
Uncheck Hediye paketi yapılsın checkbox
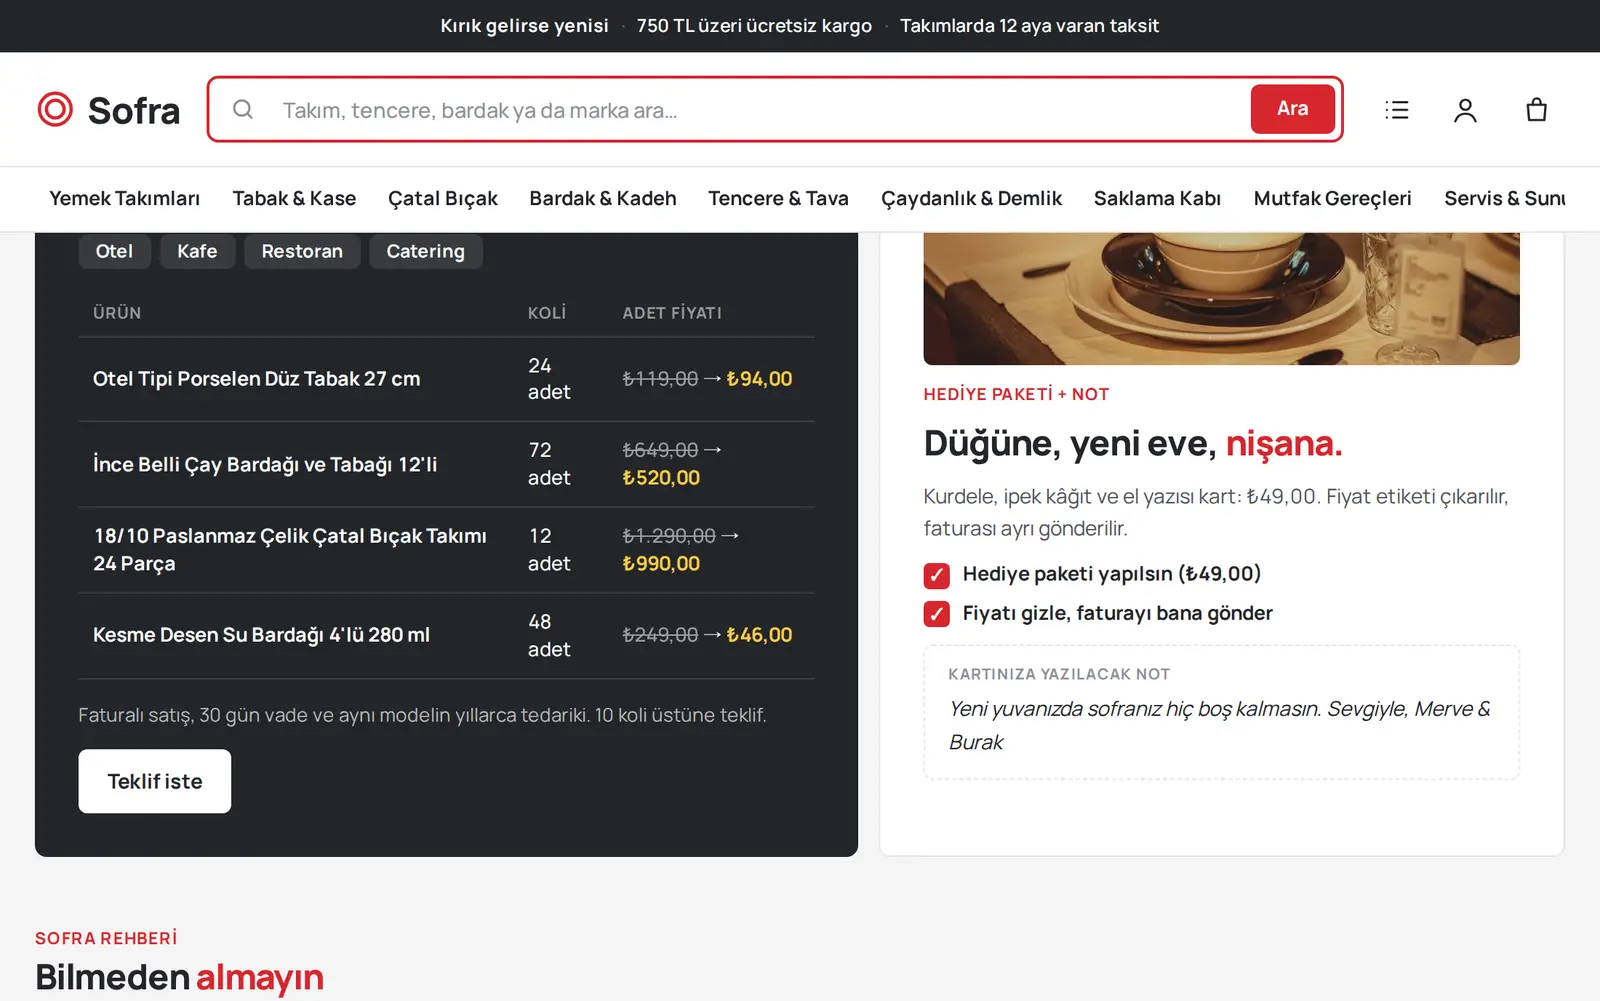tap(936, 575)
